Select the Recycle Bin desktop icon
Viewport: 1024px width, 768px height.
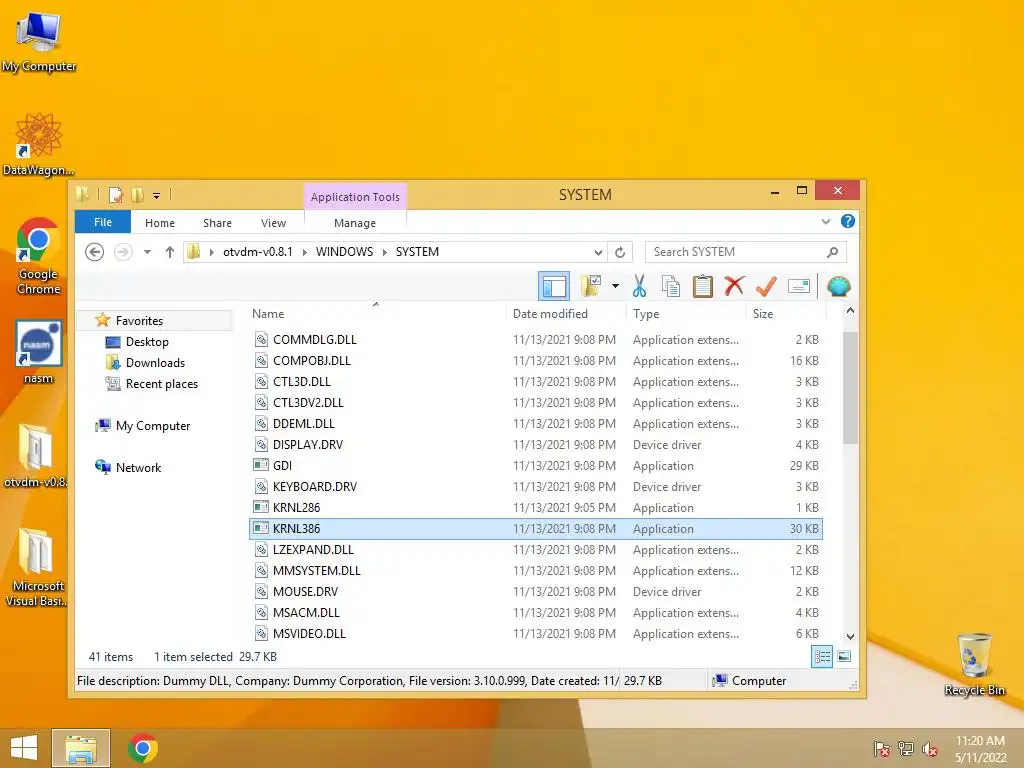tap(974, 664)
